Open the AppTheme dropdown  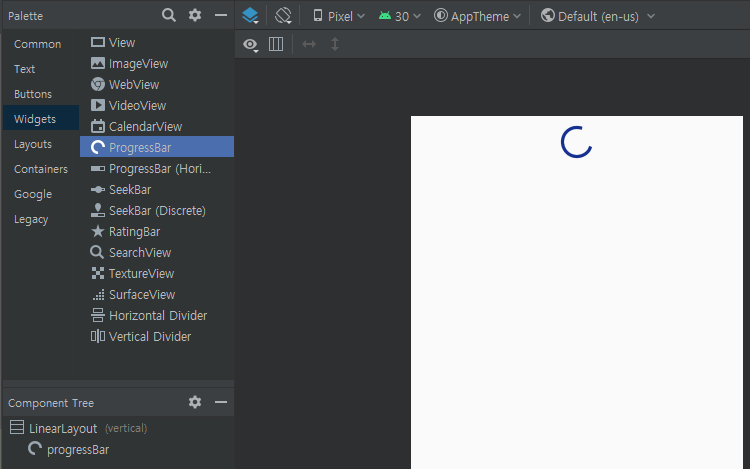(477, 16)
